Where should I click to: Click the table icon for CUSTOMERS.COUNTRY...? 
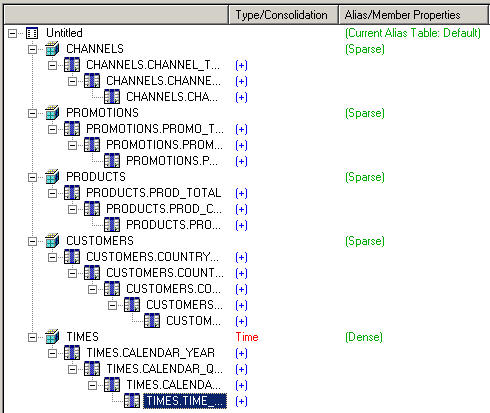point(72,257)
